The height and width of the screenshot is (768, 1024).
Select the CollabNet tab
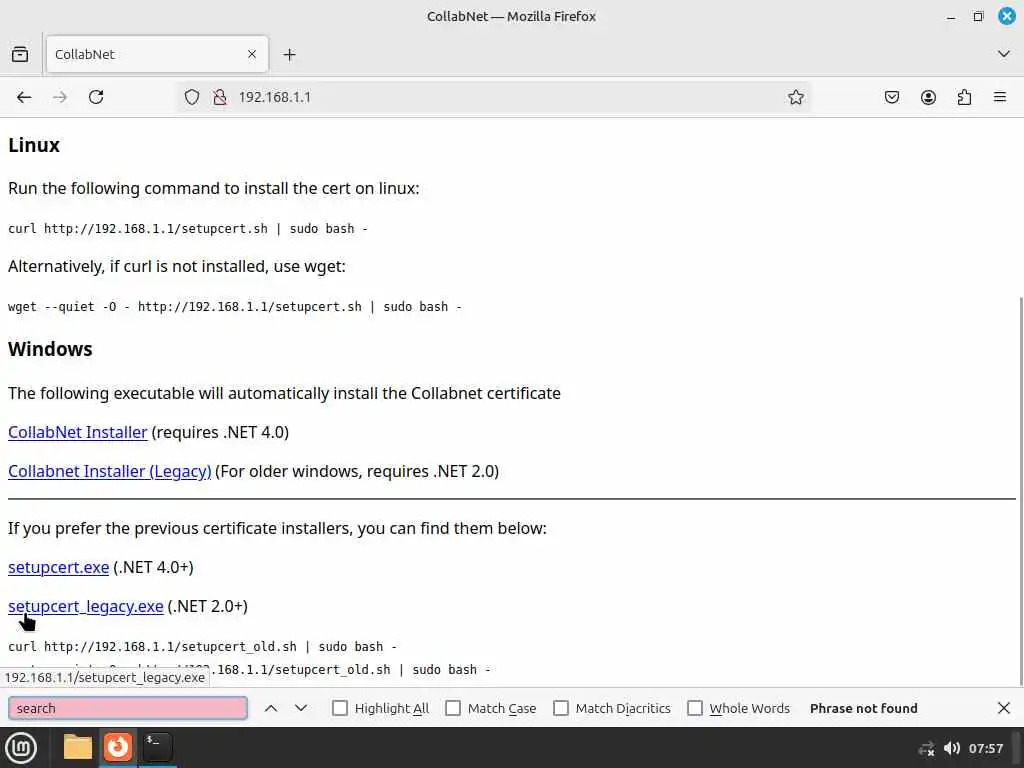(157, 54)
